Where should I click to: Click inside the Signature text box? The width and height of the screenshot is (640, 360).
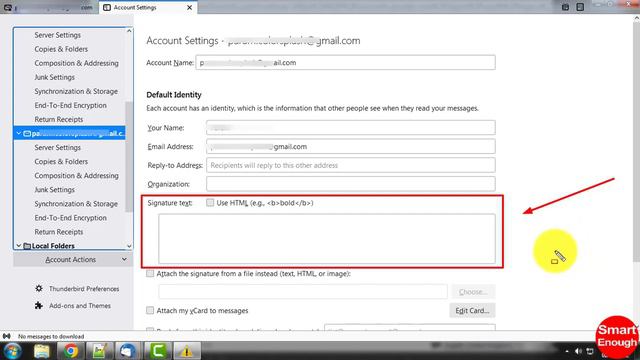(327, 239)
